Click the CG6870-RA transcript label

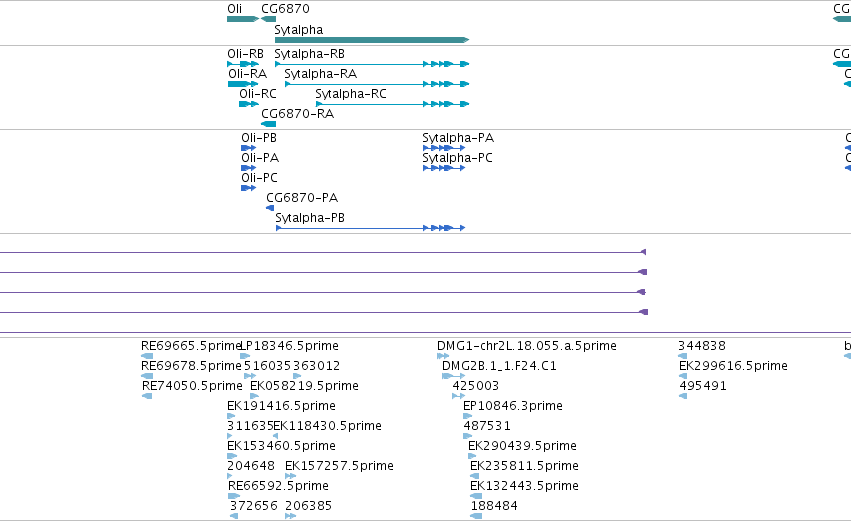click(x=297, y=114)
